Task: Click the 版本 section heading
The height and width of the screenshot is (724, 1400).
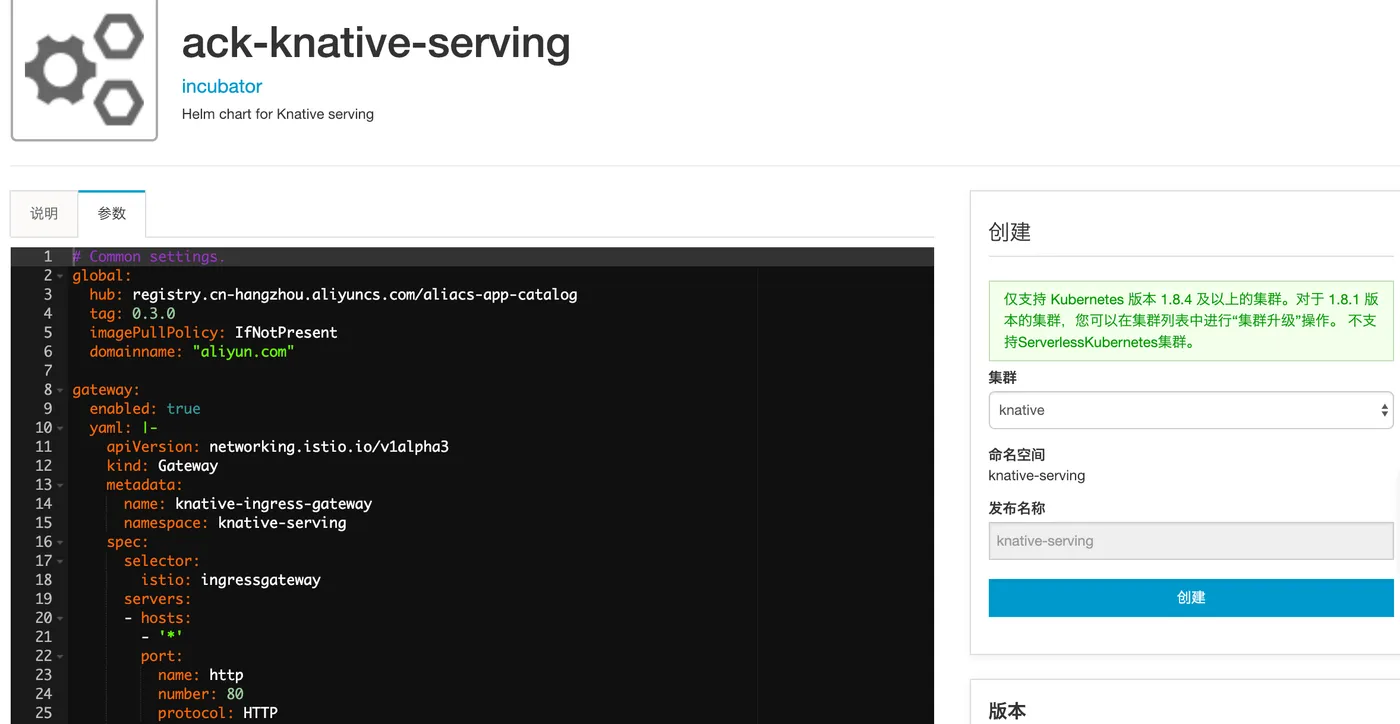Action: coord(1007,711)
